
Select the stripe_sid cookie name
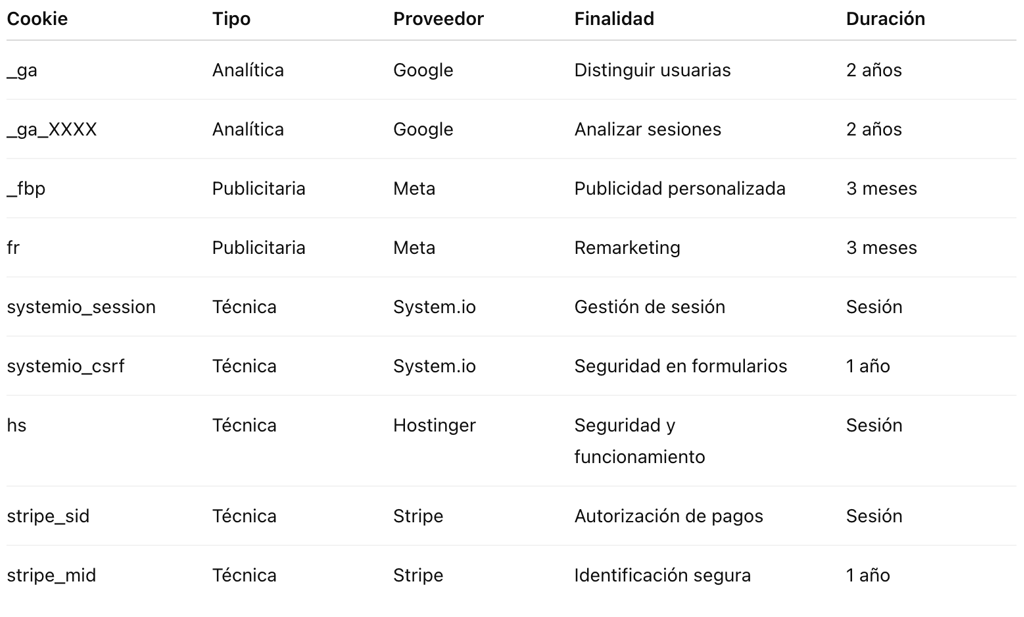click(48, 516)
